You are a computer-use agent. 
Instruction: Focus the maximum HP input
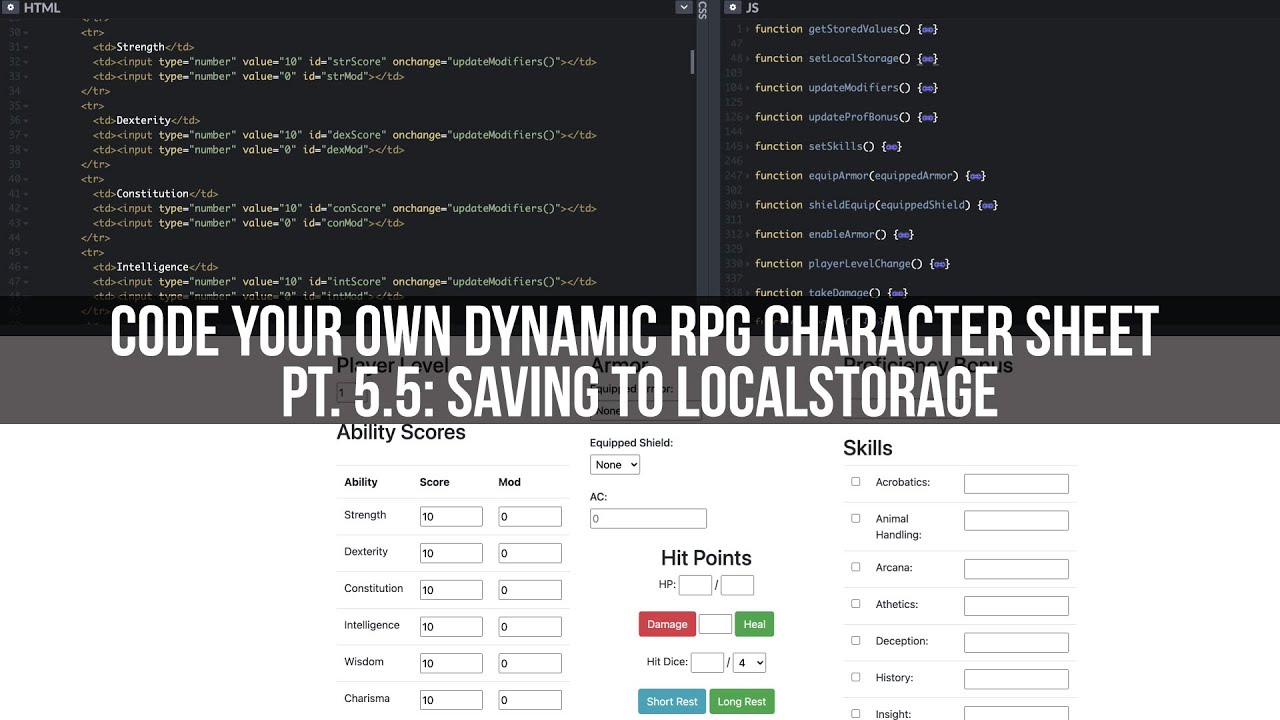[737, 585]
